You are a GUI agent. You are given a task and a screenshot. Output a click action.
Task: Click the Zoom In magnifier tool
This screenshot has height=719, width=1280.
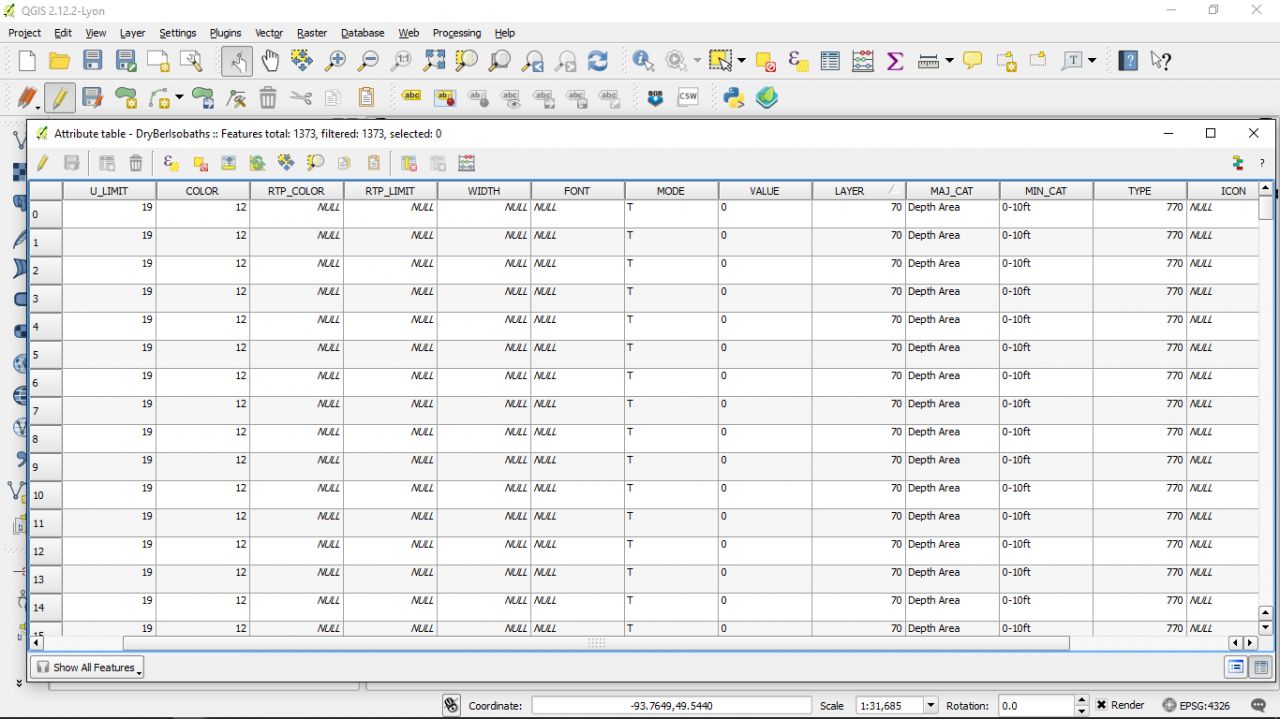click(335, 61)
